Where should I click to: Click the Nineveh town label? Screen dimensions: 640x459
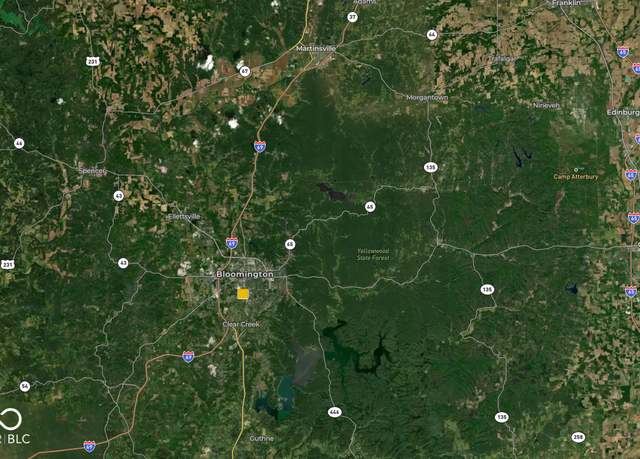point(546,105)
